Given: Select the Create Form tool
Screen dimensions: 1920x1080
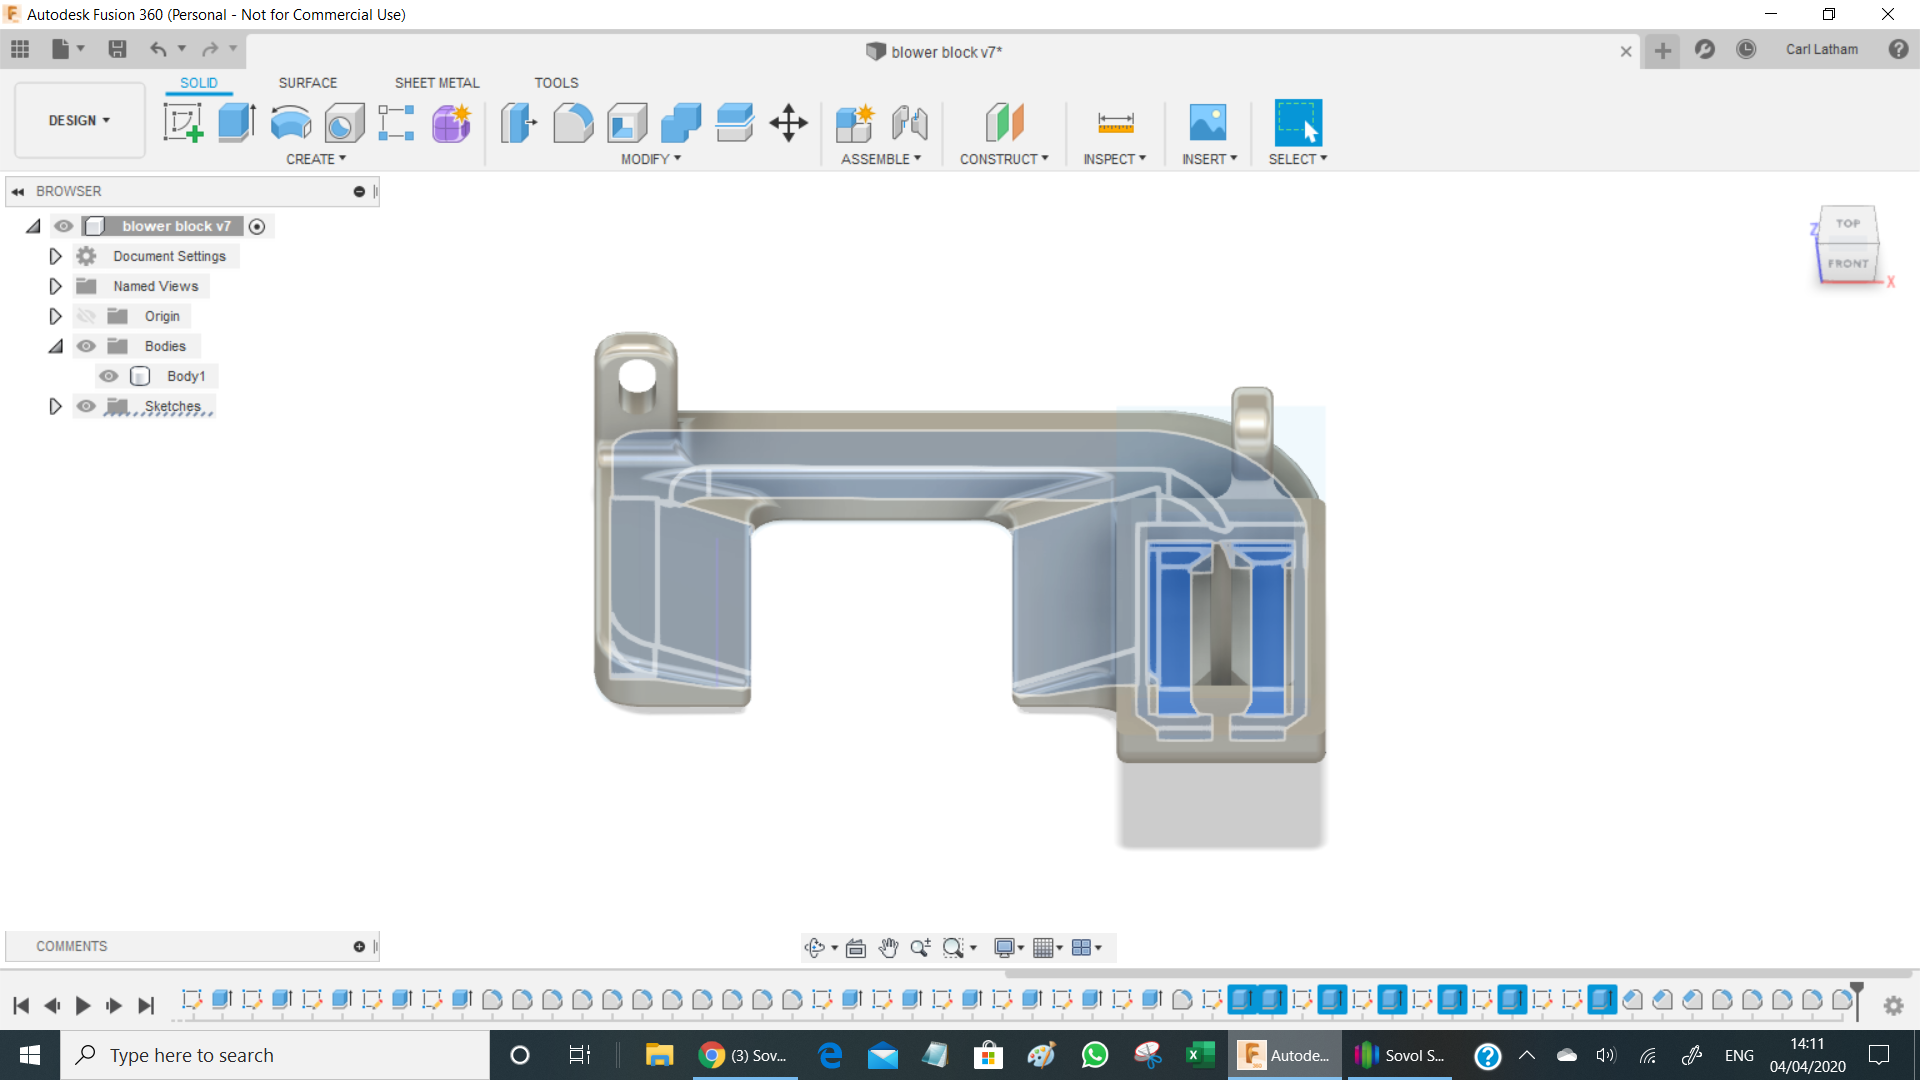Looking at the screenshot, I should click(451, 123).
